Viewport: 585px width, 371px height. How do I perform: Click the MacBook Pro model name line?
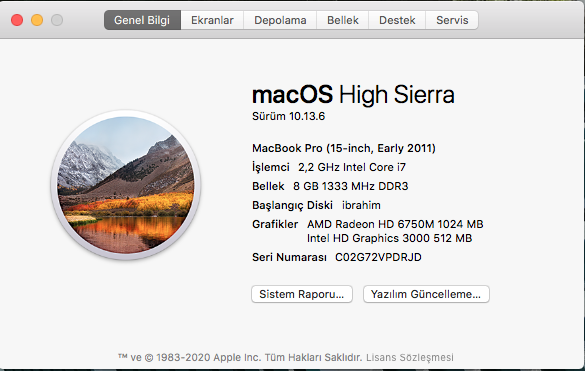pyautogui.click(x=344, y=149)
